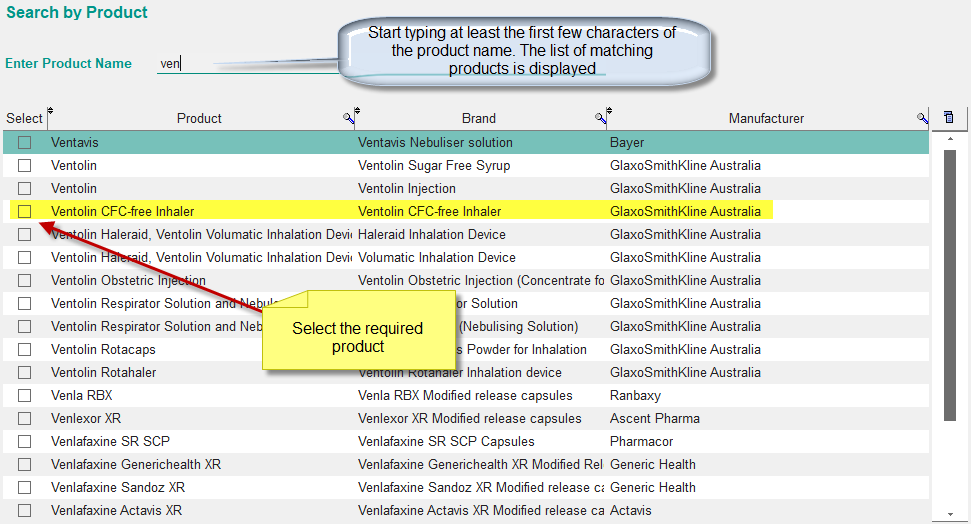Tick the checkbox for Ventolin Sugar Free Syrup
This screenshot has width=971, height=524.
(x=24, y=165)
